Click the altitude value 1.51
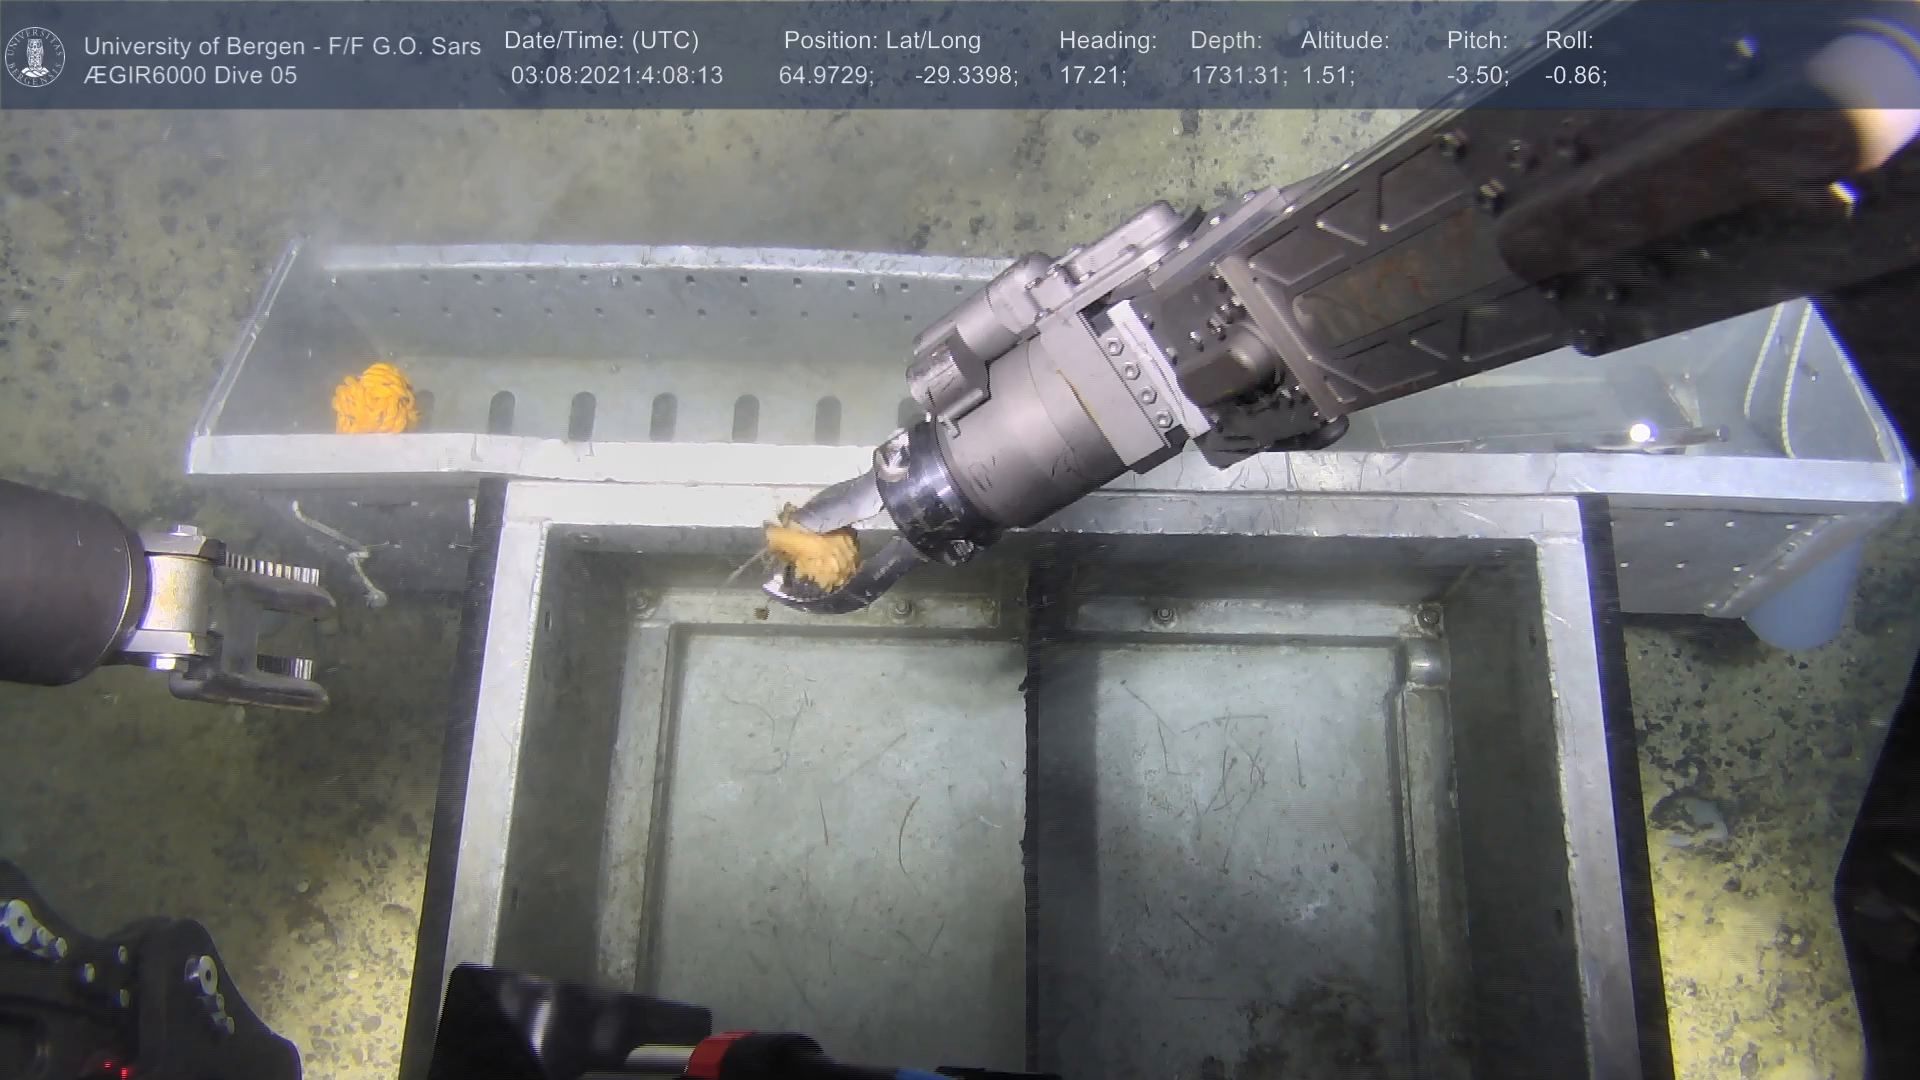The width and height of the screenshot is (1920, 1080). pyautogui.click(x=1327, y=76)
